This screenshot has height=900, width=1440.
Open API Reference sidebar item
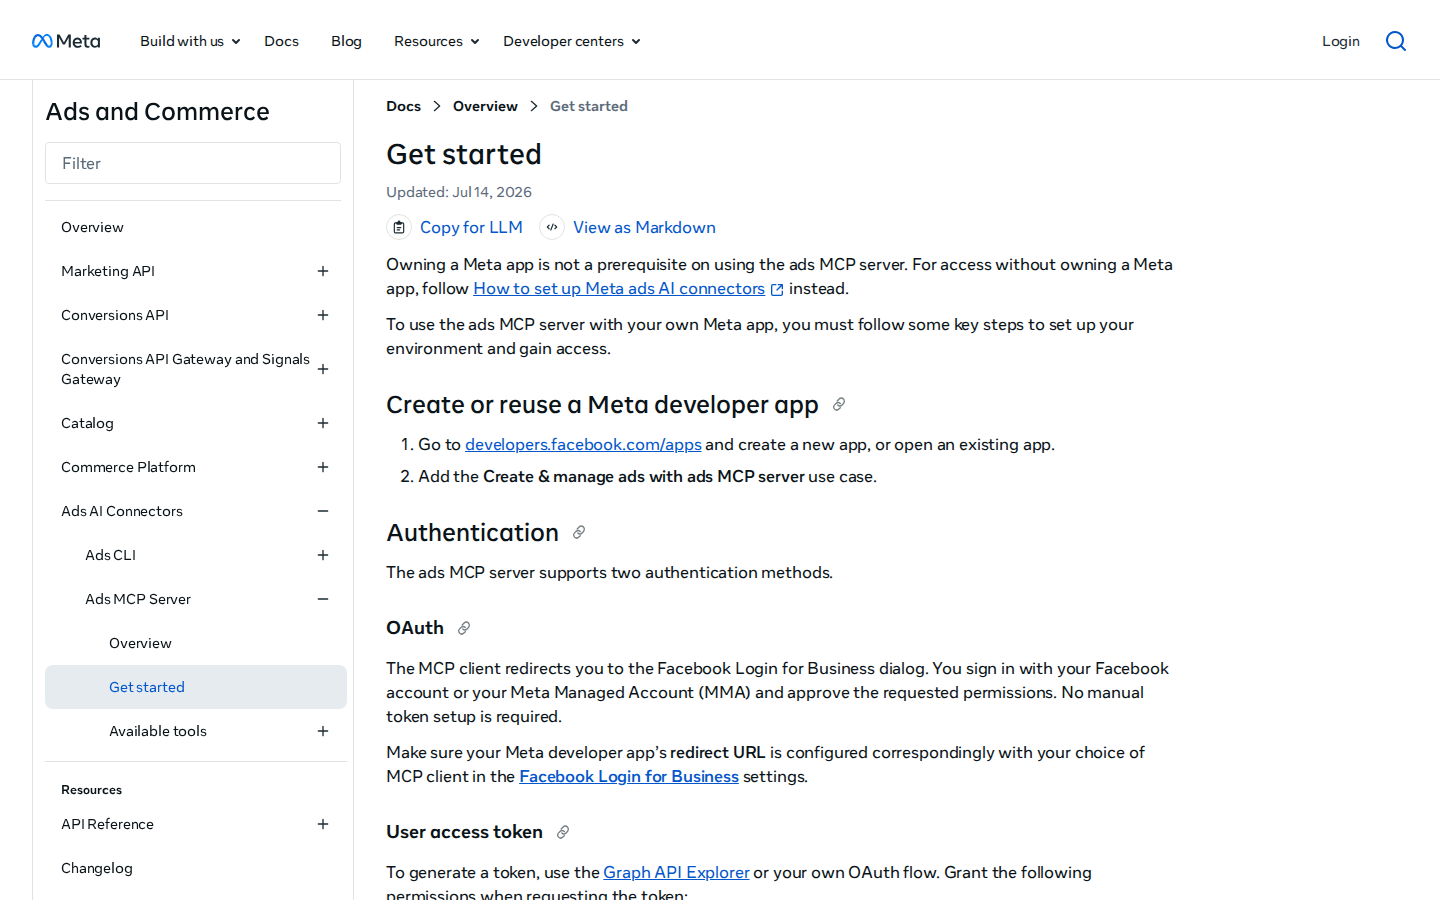tap(107, 824)
